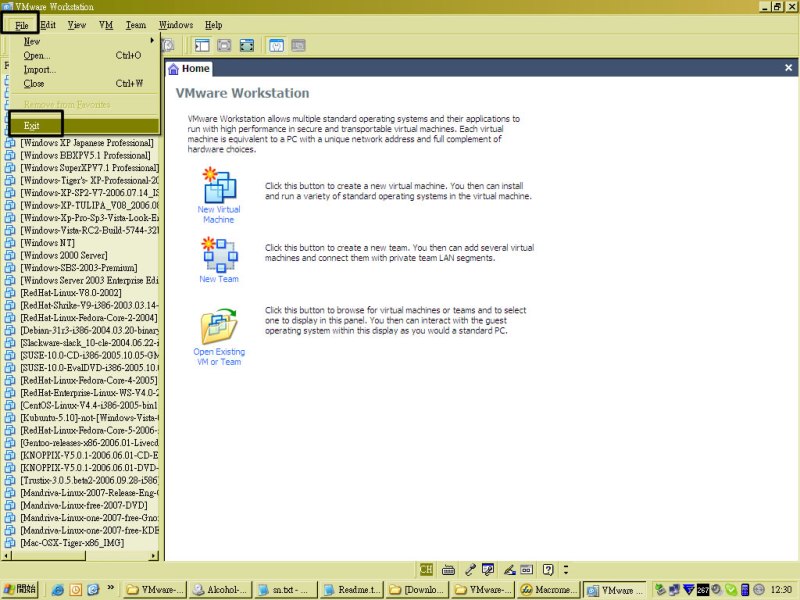The image size is (800, 600).
Task: Switch to Readme.t taskbar window
Action: click(x=352, y=590)
